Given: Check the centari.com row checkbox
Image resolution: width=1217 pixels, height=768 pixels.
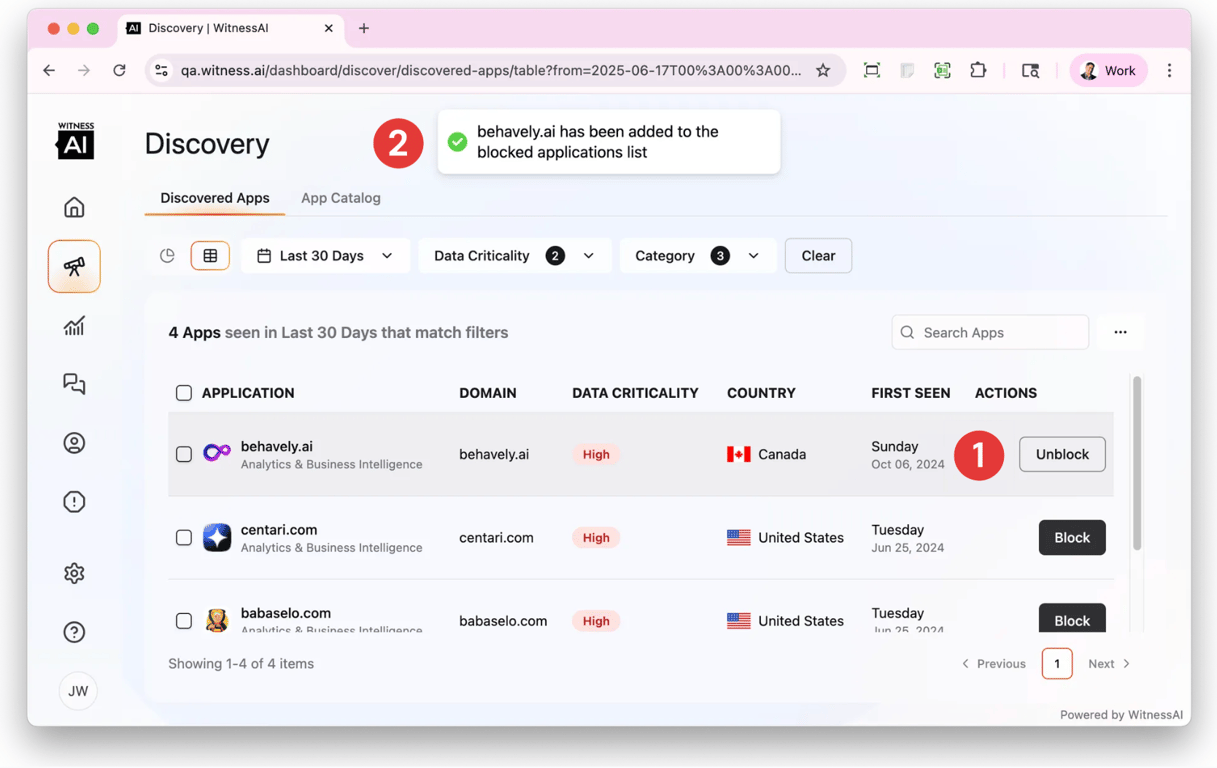Looking at the screenshot, I should (x=184, y=537).
